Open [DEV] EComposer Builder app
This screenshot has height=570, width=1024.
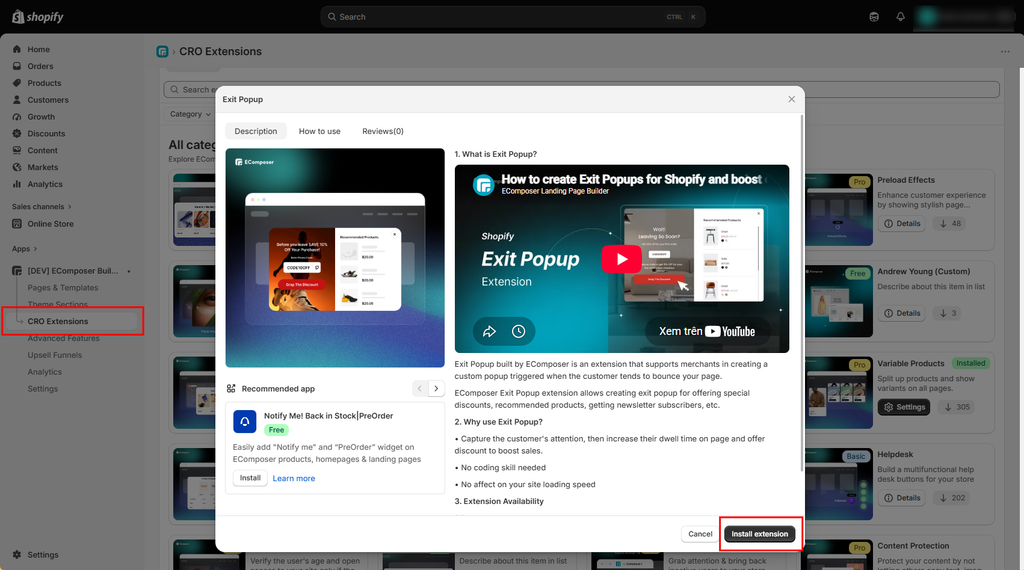point(72,270)
